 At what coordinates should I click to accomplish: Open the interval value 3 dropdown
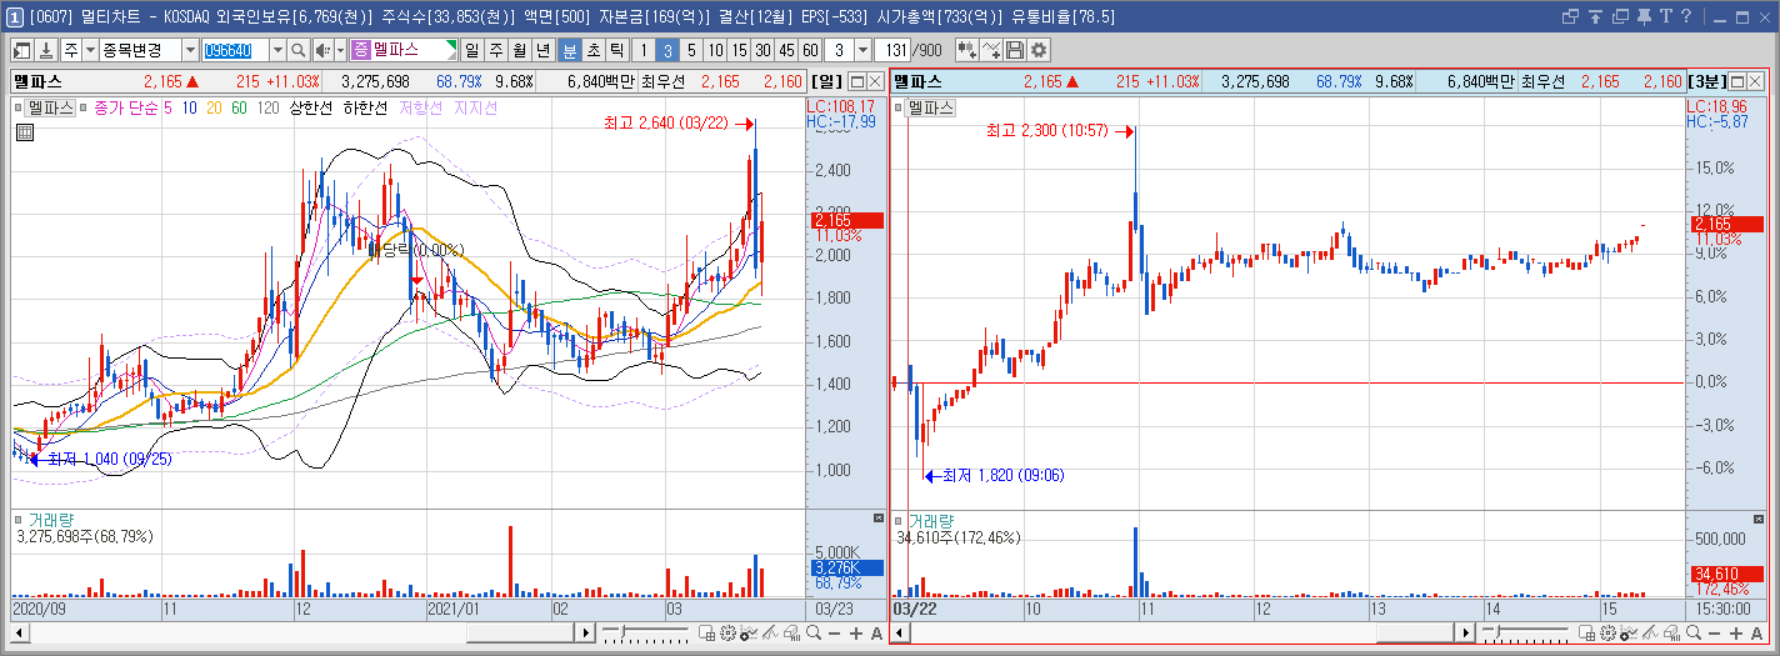coord(863,50)
